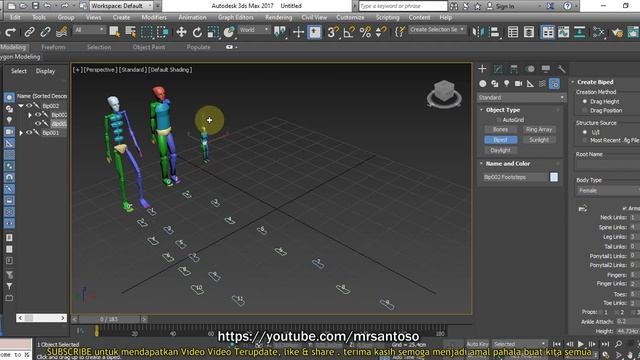
Task: Open the Graph Editors menu
Action: tap(236, 18)
